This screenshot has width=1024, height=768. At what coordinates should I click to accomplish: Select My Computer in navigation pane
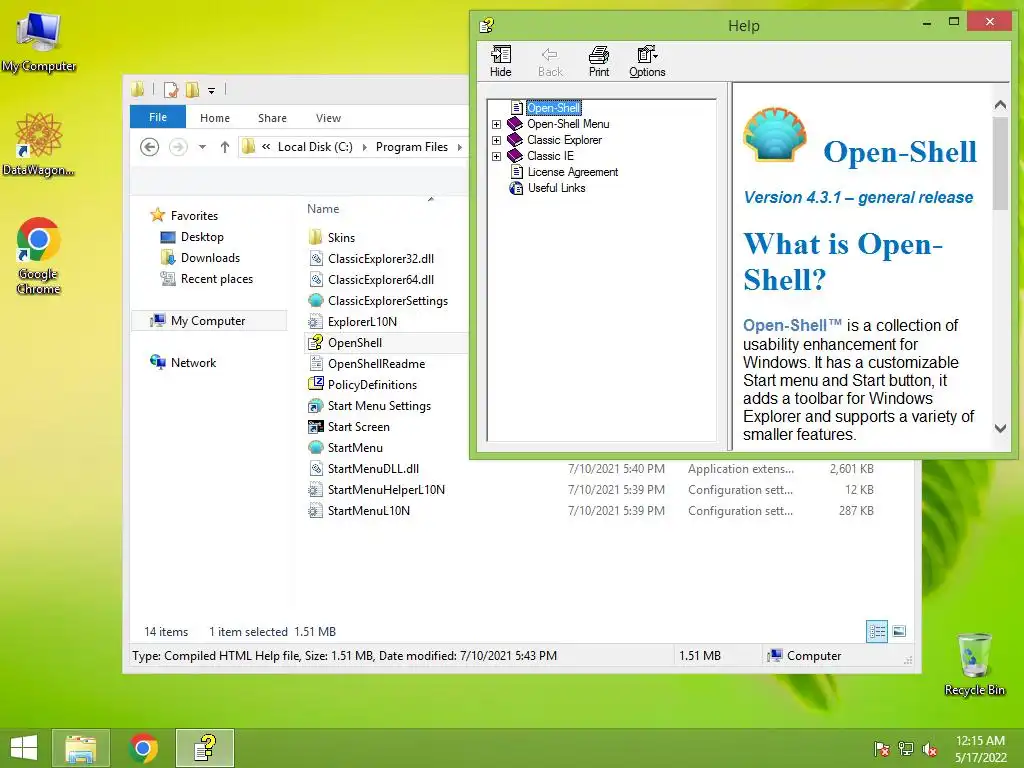pyautogui.click(x=208, y=321)
